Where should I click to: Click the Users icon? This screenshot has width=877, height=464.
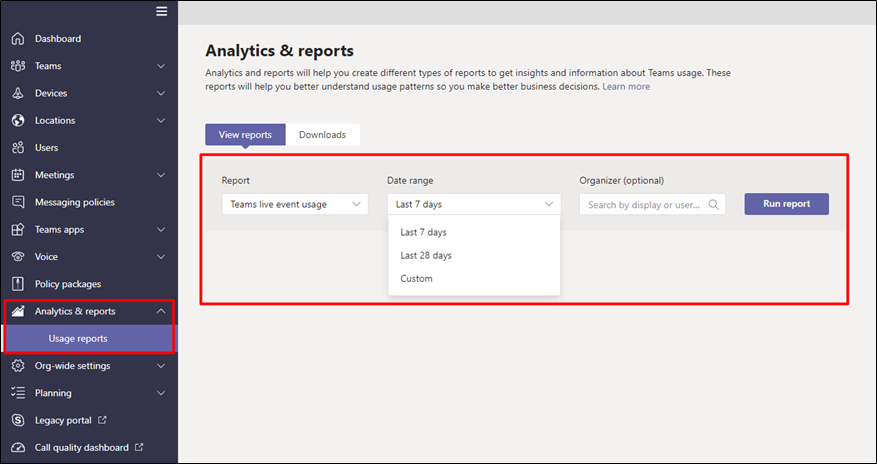[18, 148]
